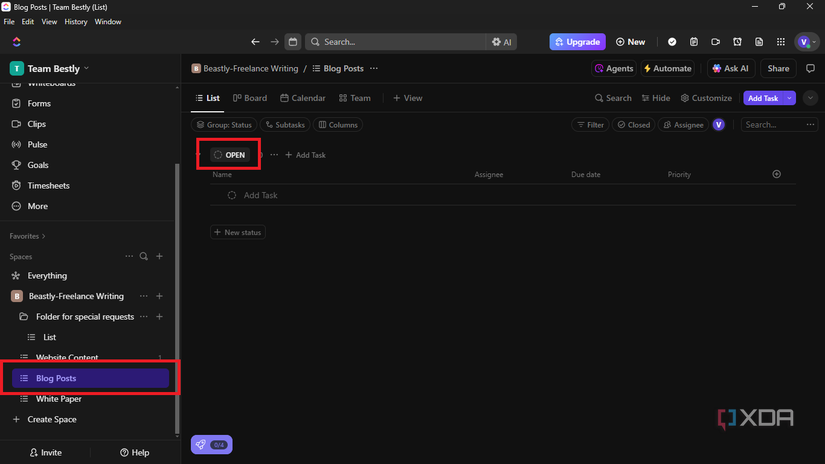Image resolution: width=825 pixels, height=464 pixels.
Task: Open the reminder alarm clock icon
Action: [737, 42]
